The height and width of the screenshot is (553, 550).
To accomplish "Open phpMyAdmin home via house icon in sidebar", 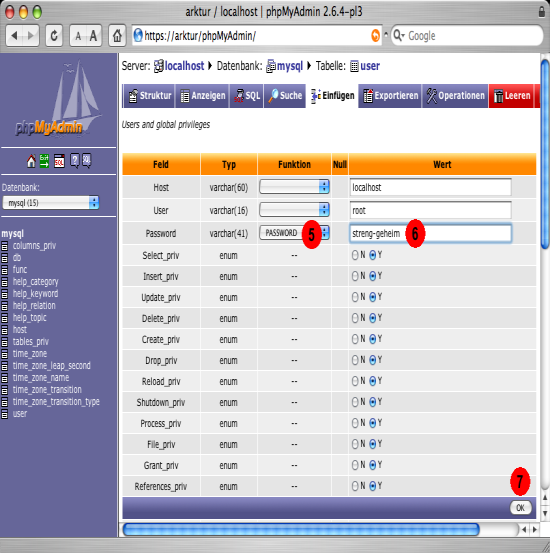I will 31,161.
